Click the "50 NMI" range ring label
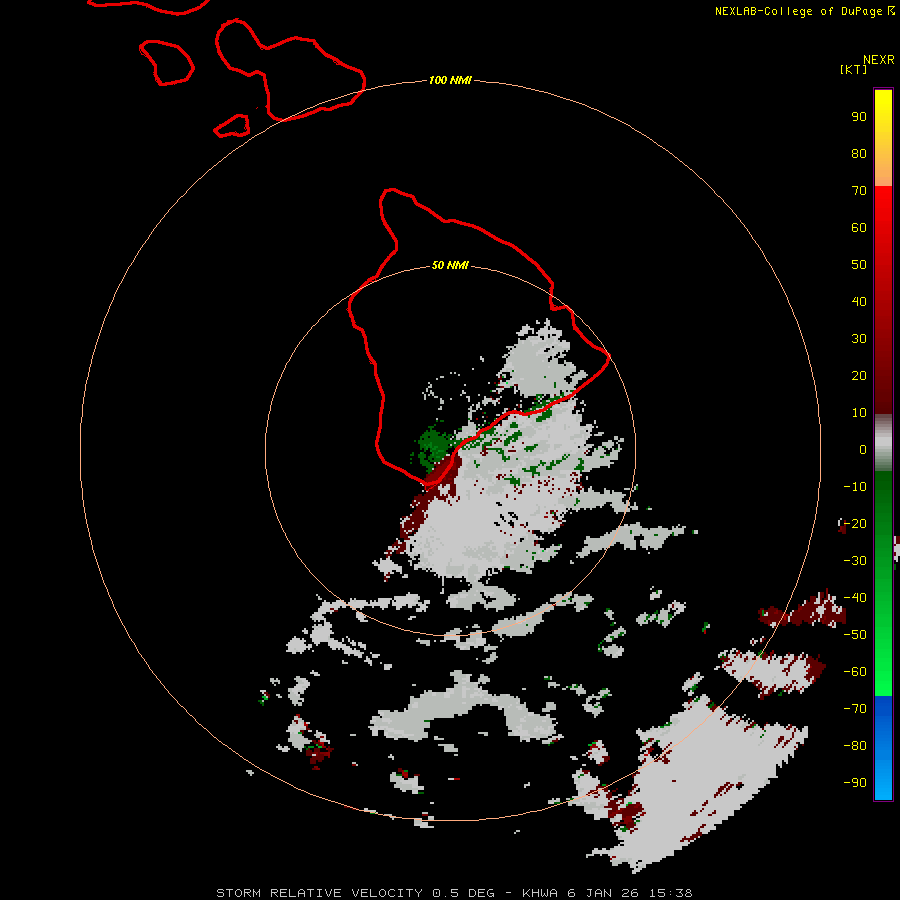 point(450,265)
